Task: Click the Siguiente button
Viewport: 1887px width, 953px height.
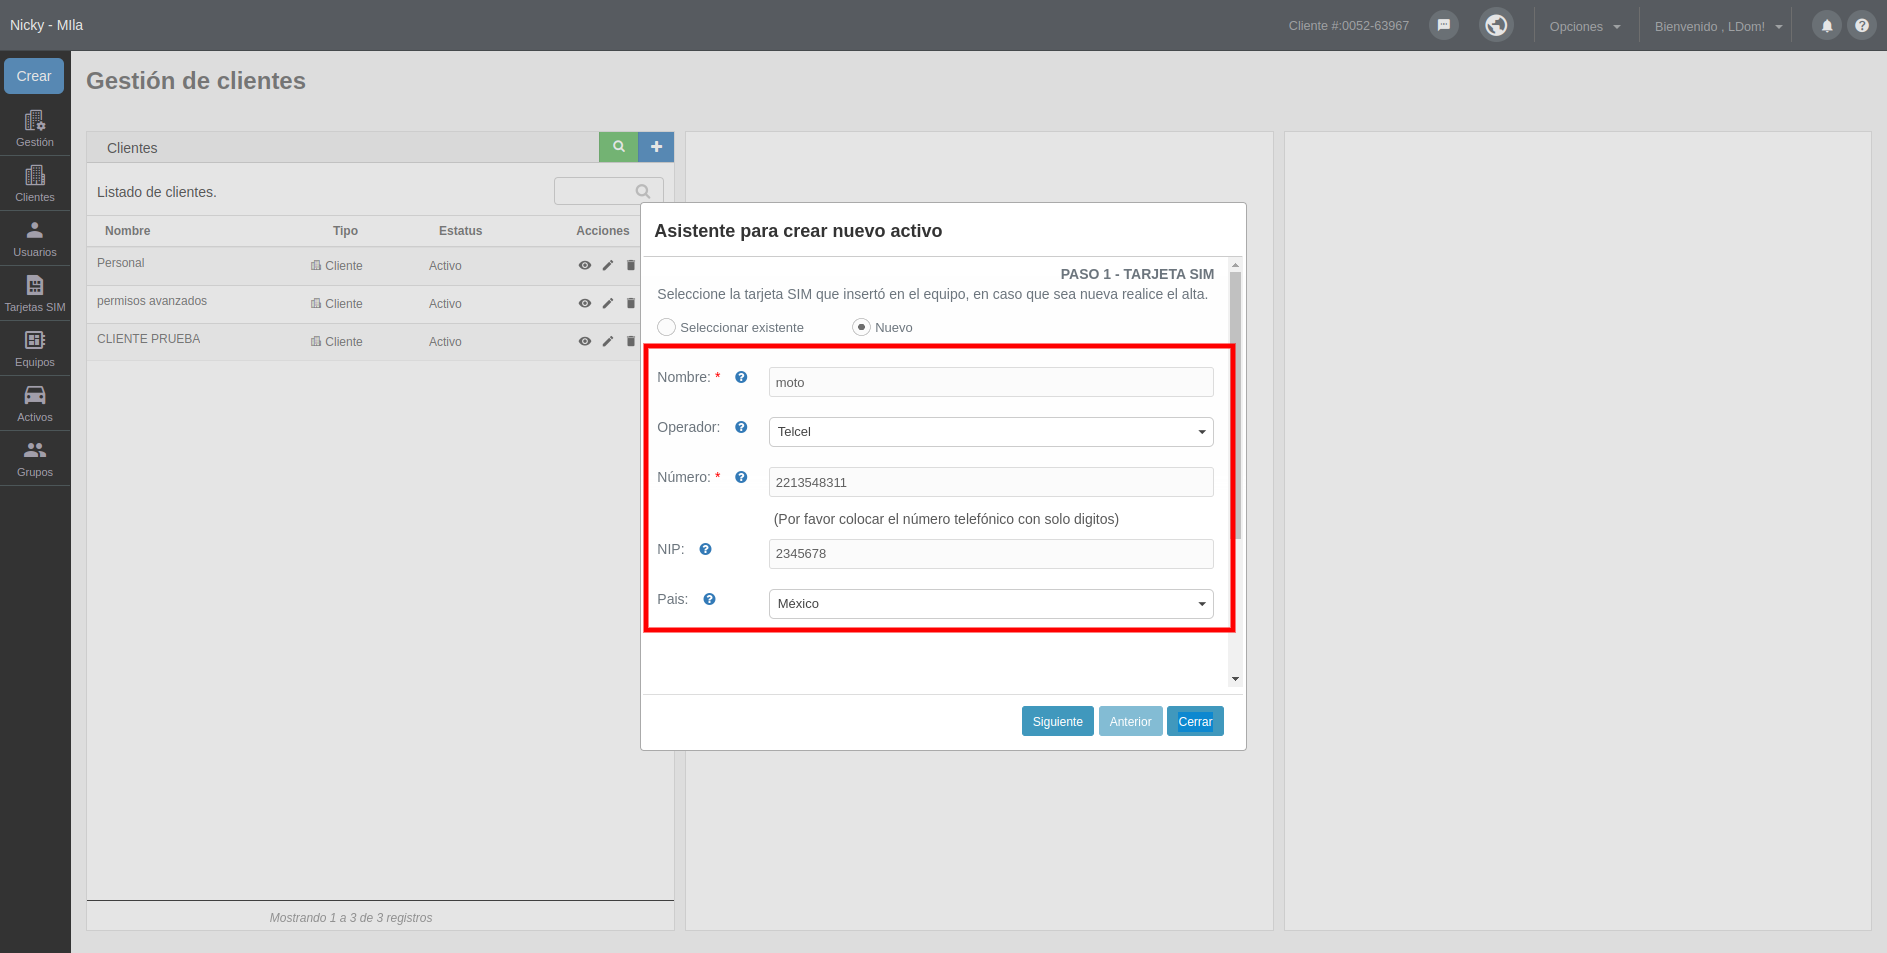Action: (x=1057, y=721)
